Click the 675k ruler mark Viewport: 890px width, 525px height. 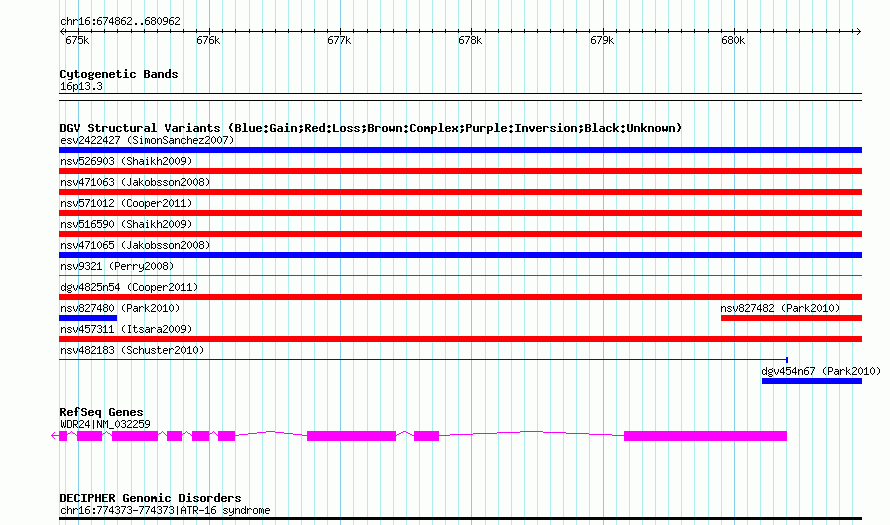[x=77, y=40]
